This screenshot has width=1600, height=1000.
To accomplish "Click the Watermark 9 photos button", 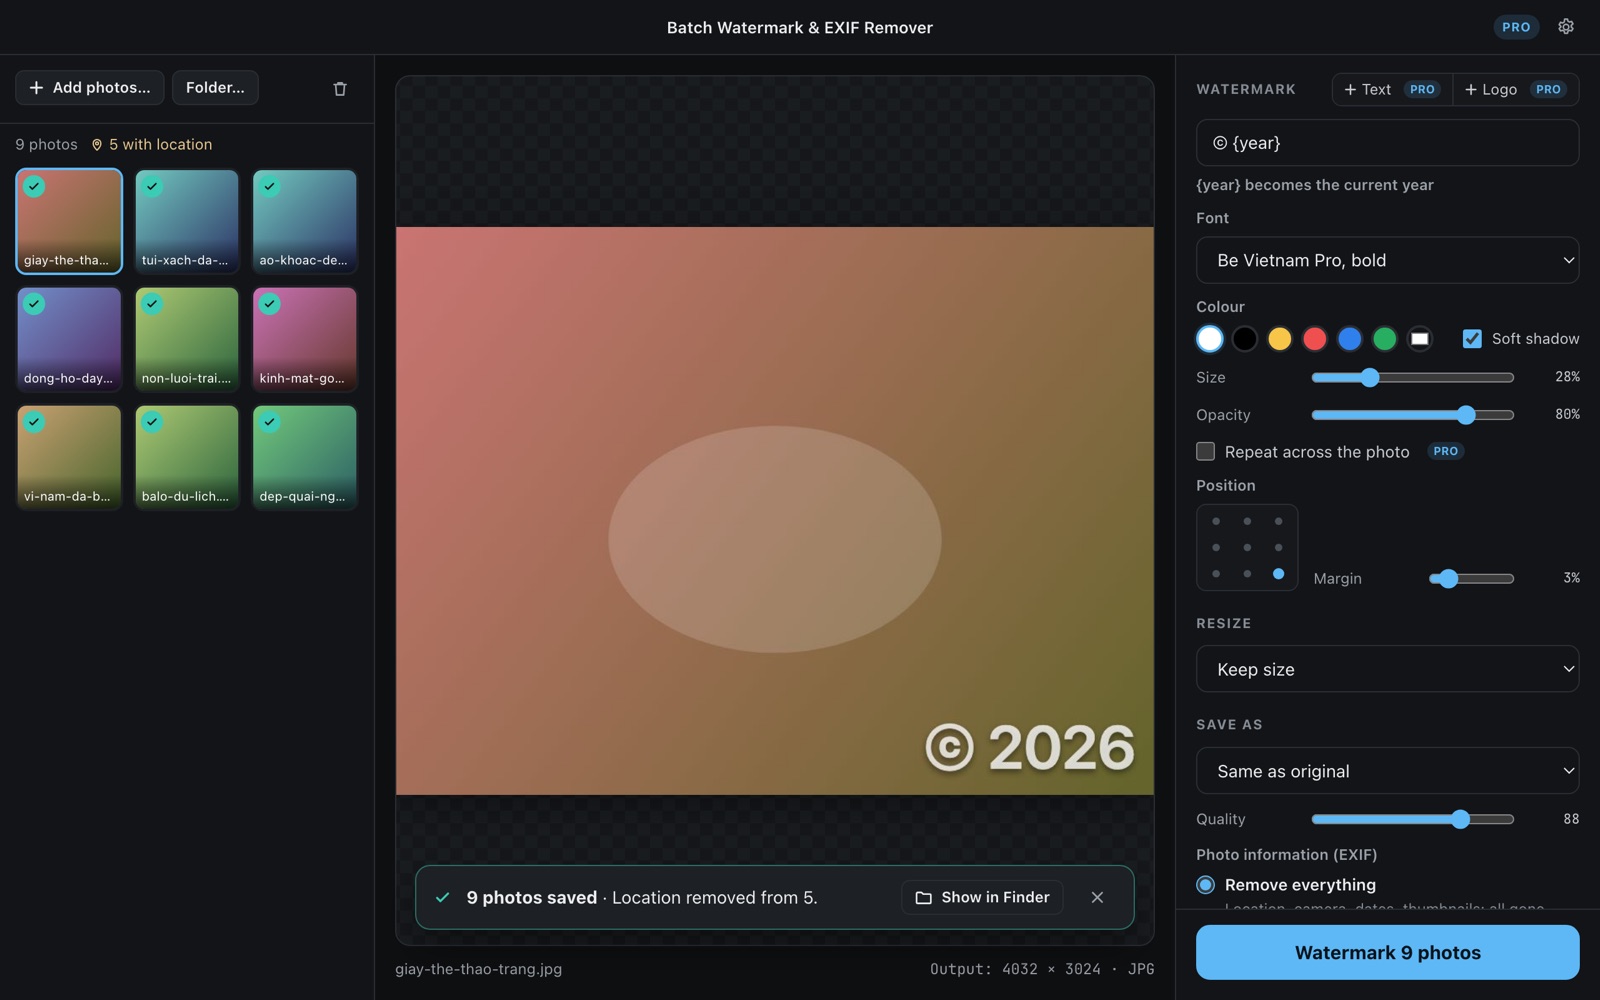I will tap(1387, 952).
